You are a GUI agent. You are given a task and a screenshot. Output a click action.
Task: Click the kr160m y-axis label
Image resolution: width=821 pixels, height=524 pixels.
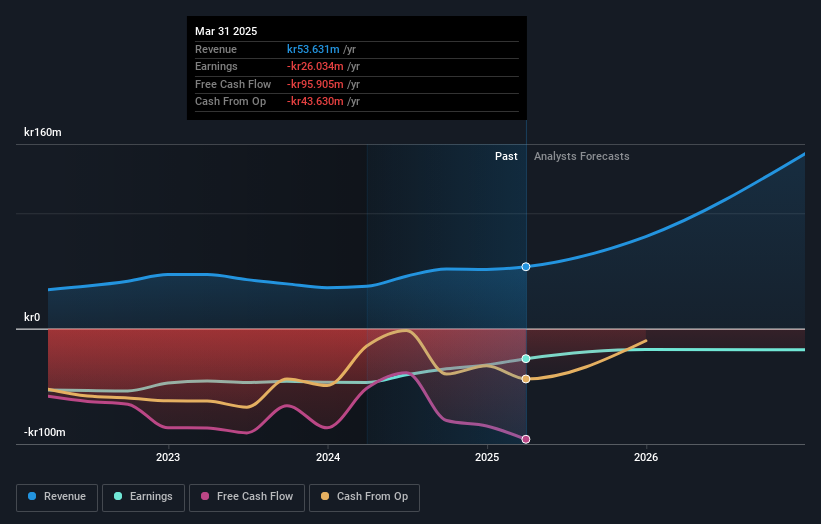tap(42, 132)
